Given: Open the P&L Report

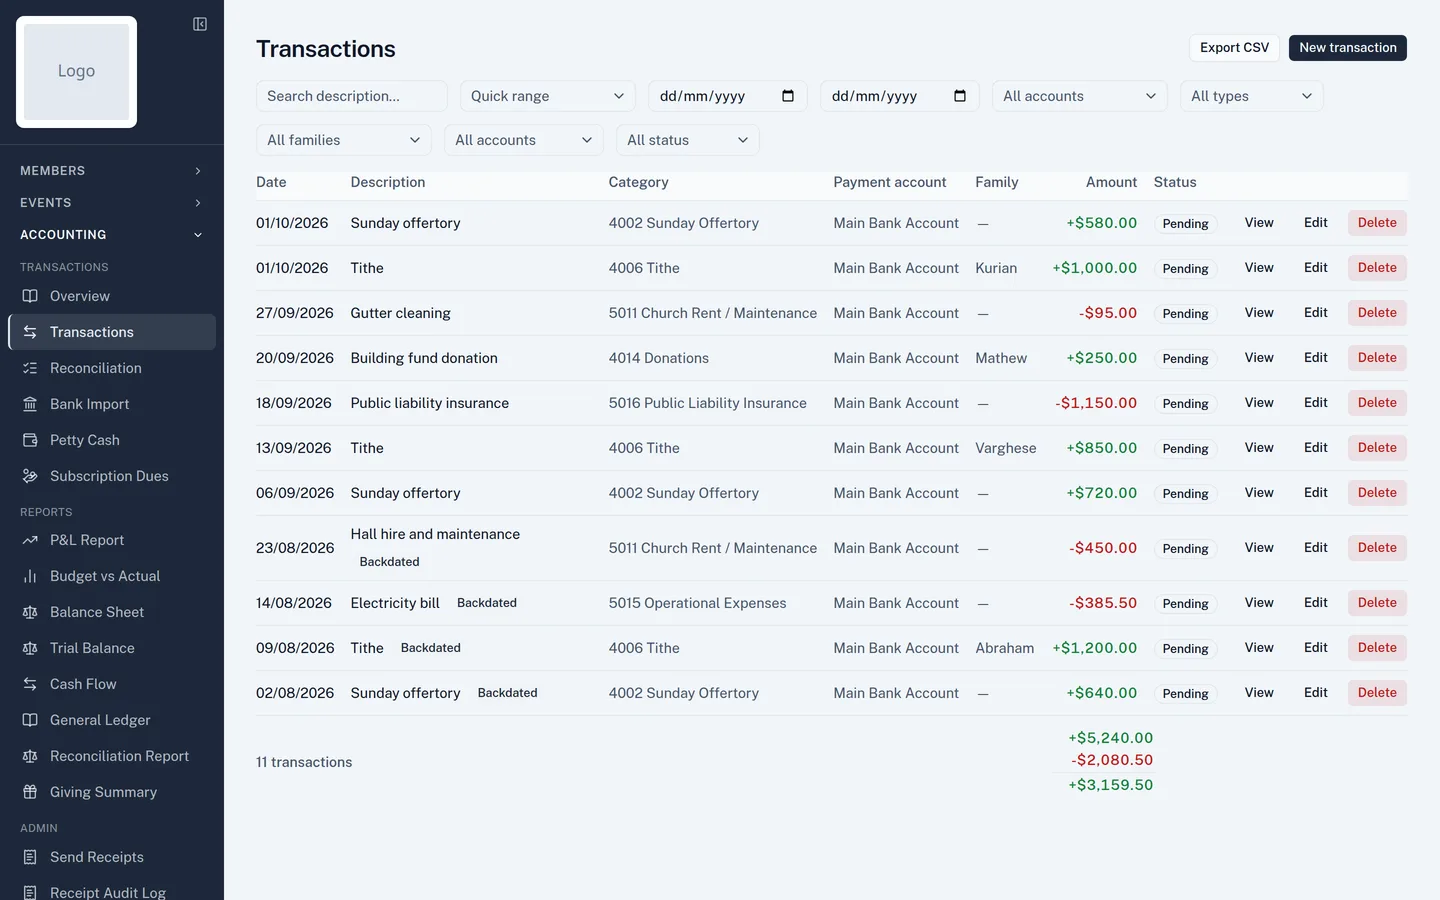Looking at the screenshot, I should [x=112, y=540].
